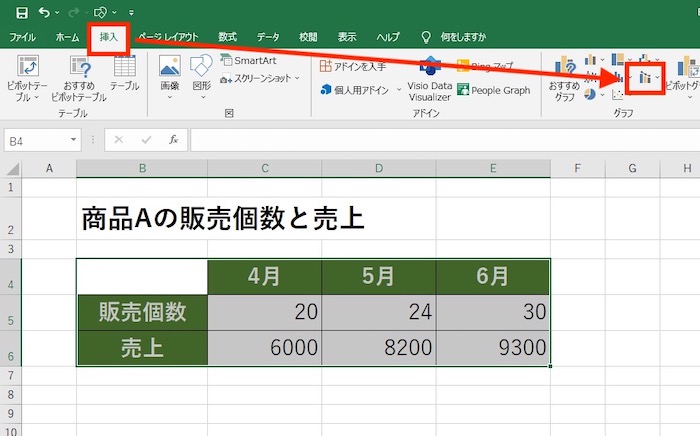Screen dimensions: 700x436
Task: Open the combo chart dropdown arrow
Action: click(x=658, y=78)
